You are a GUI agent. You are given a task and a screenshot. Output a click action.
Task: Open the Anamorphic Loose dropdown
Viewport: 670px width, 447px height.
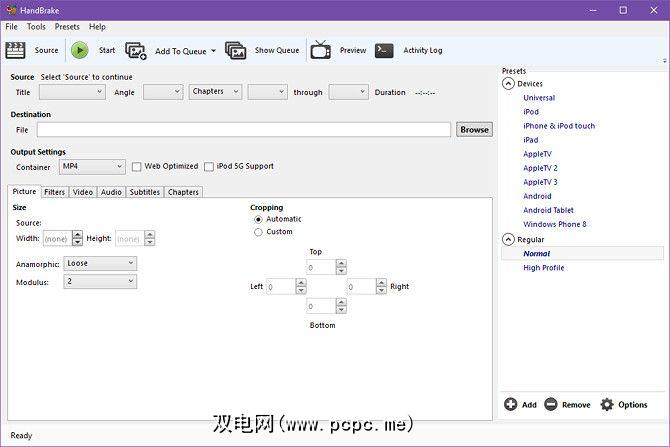[x=100, y=263]
